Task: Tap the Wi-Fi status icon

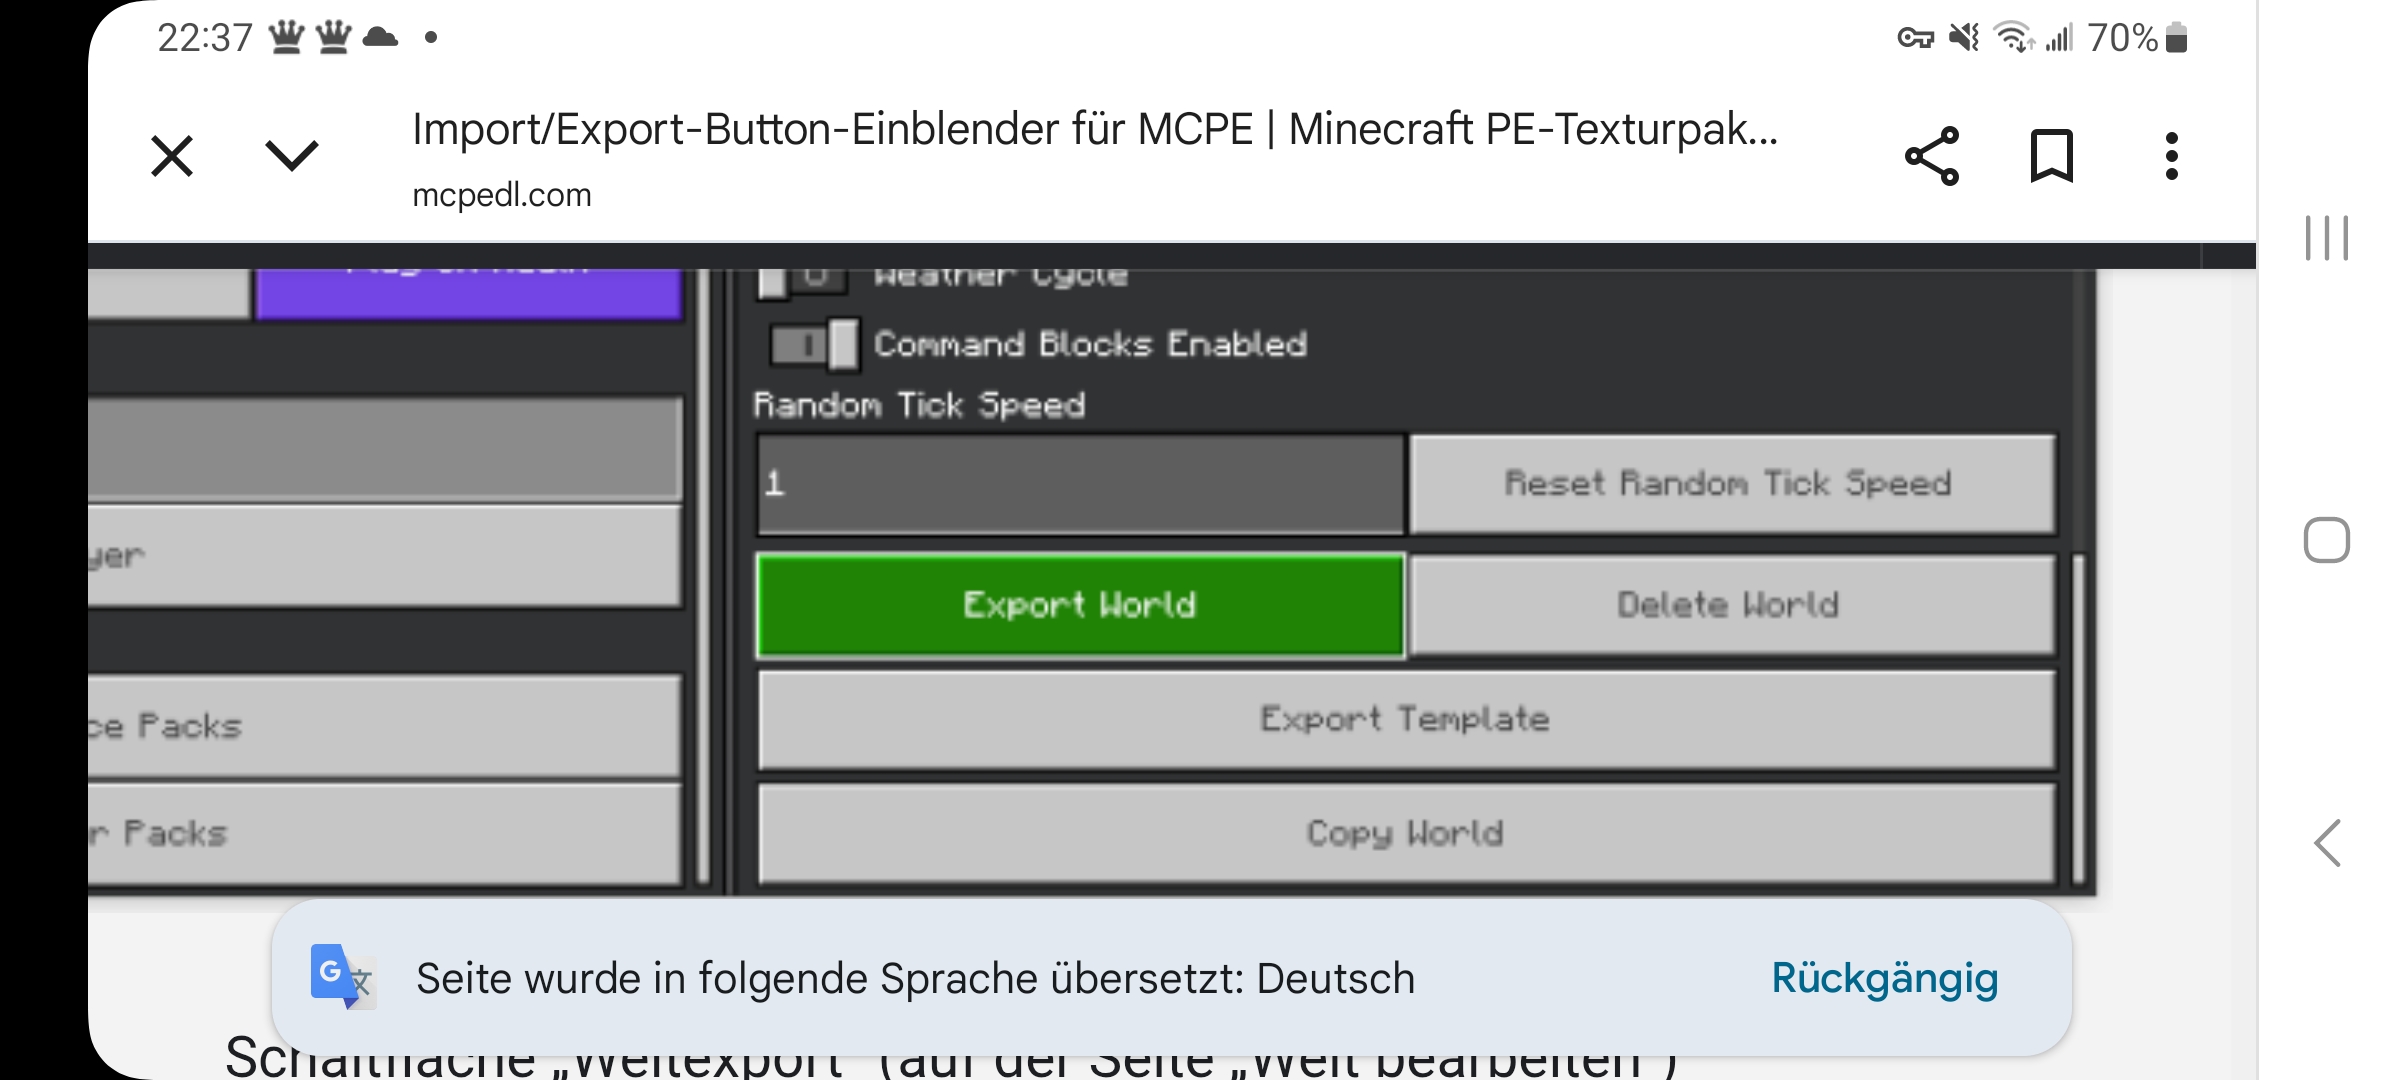Action: click(2013, 38)
